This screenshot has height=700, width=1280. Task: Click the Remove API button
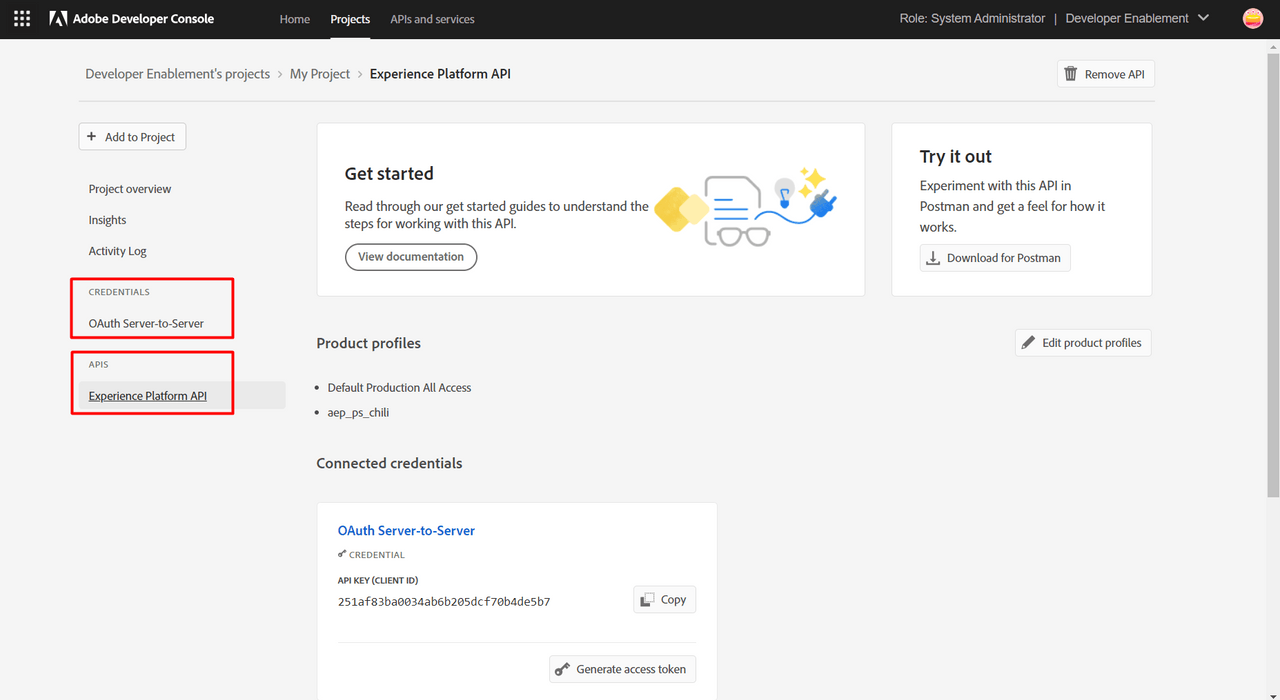point(1106,74)
